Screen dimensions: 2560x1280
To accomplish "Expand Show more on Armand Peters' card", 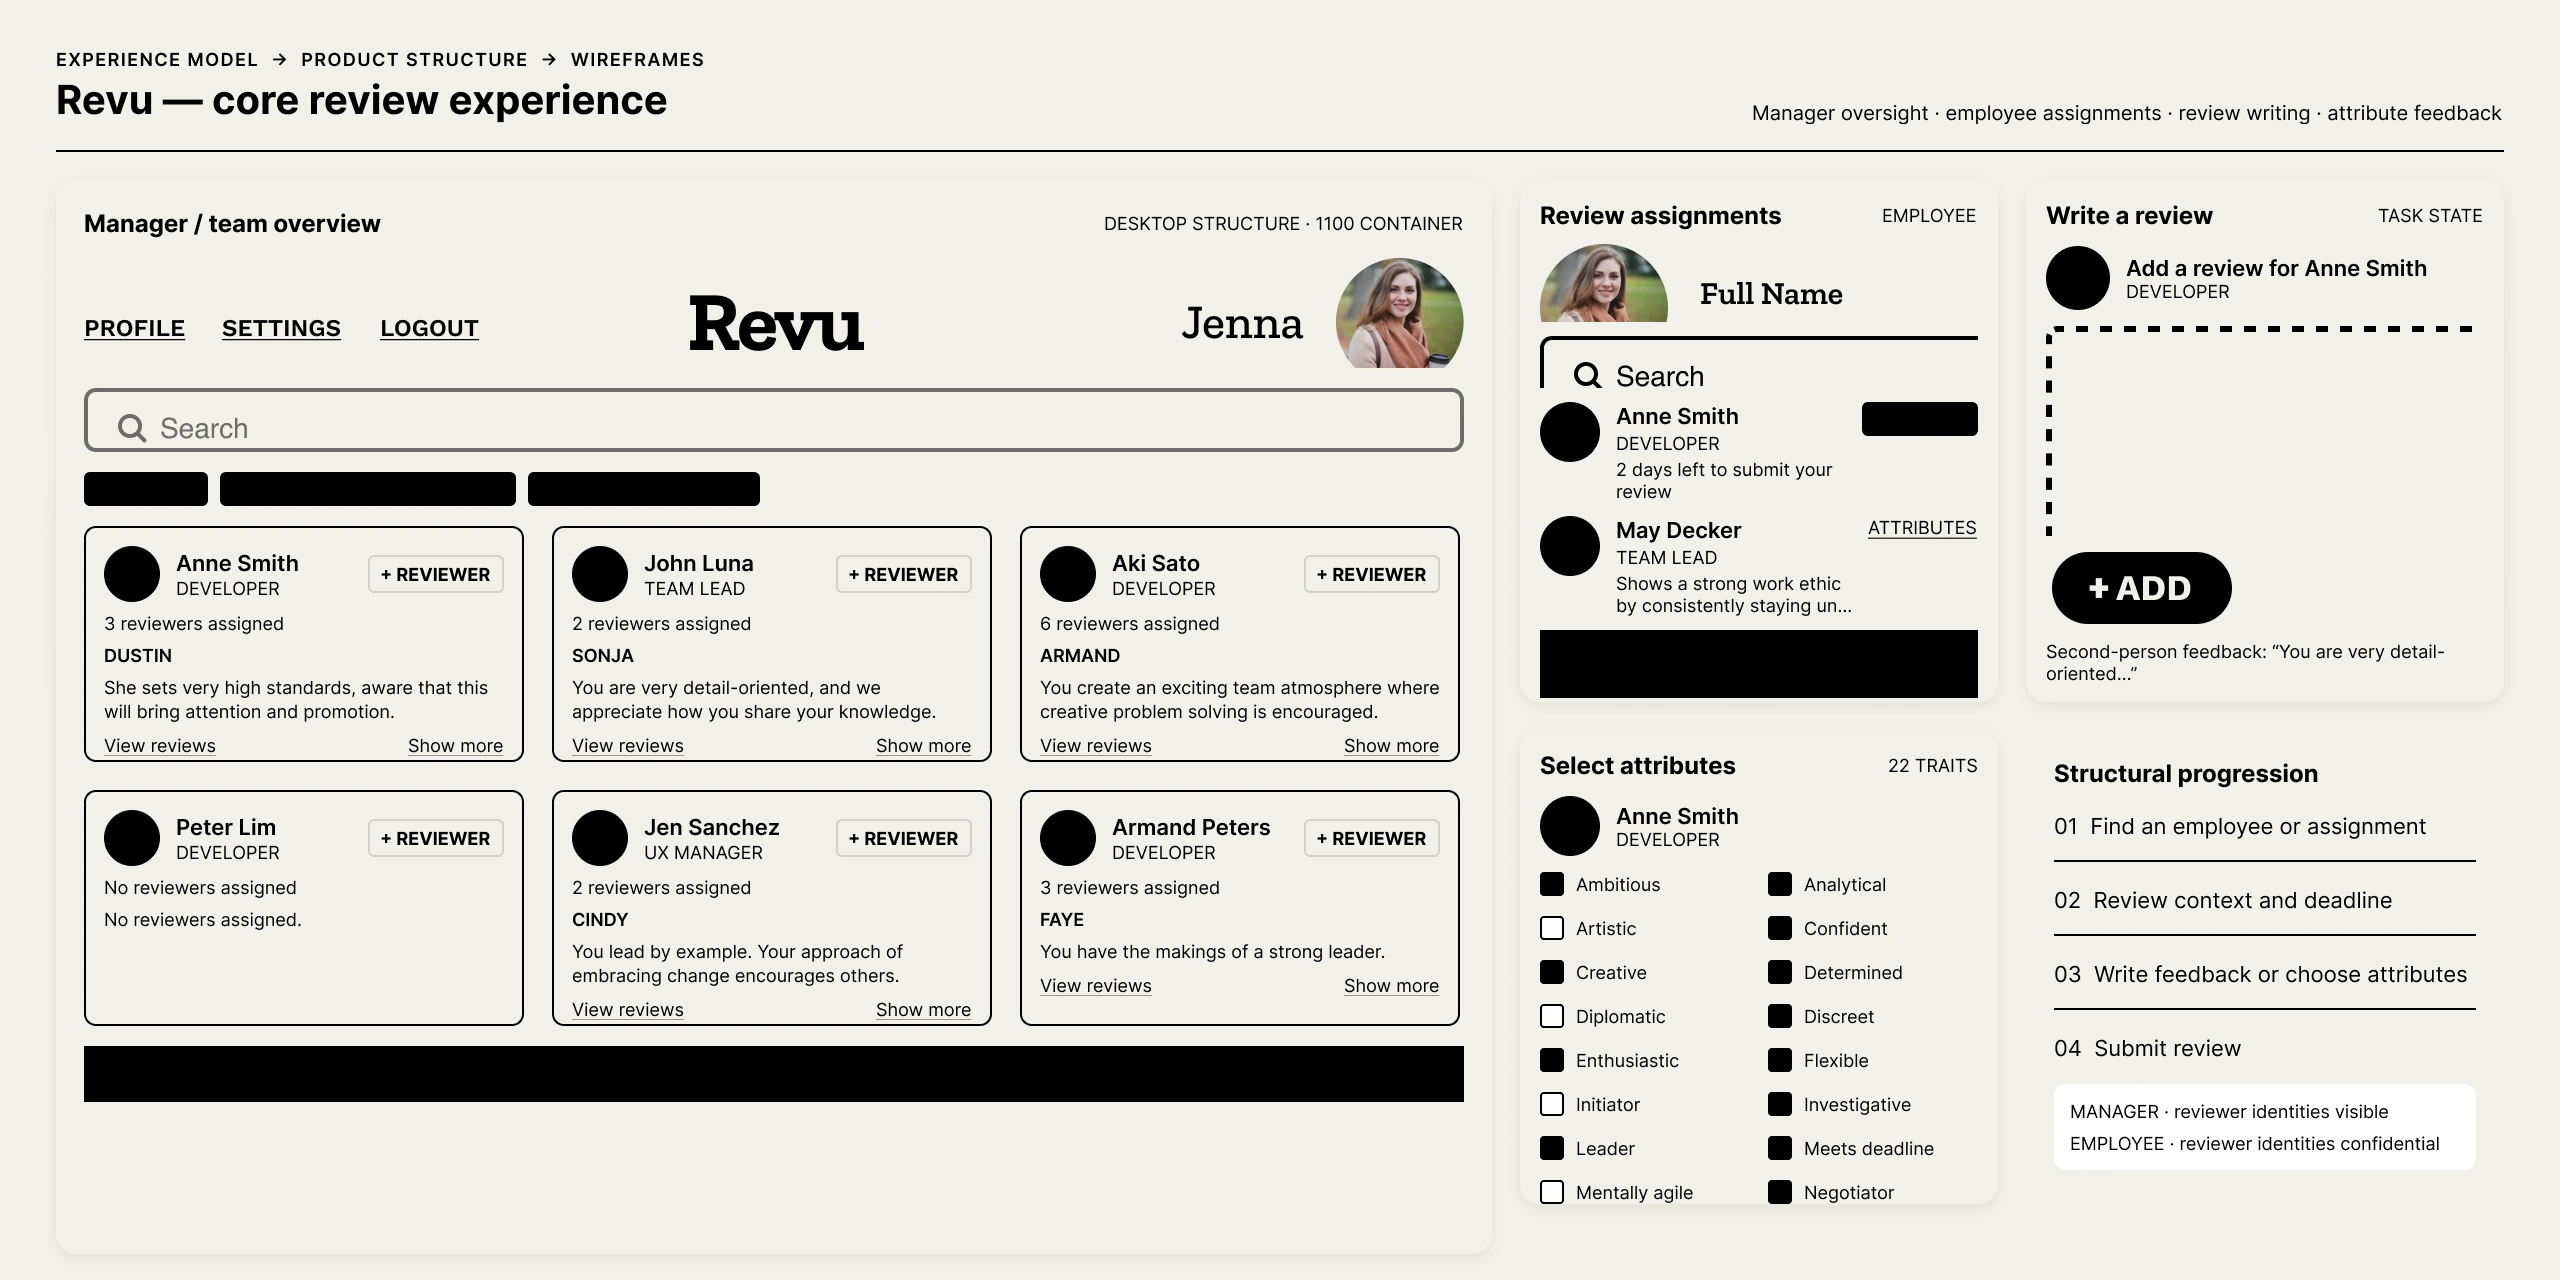I will (1391, 986).
